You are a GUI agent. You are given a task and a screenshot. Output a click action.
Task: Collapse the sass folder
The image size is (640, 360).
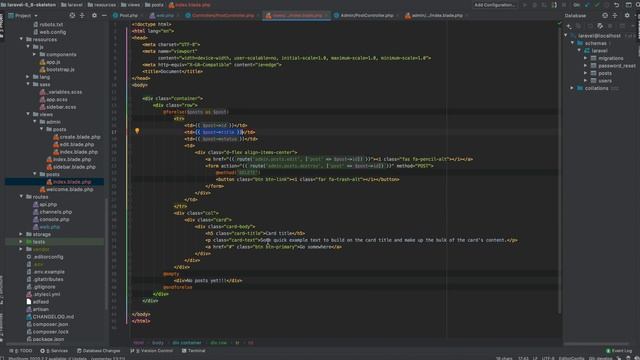tap(28, 84)
